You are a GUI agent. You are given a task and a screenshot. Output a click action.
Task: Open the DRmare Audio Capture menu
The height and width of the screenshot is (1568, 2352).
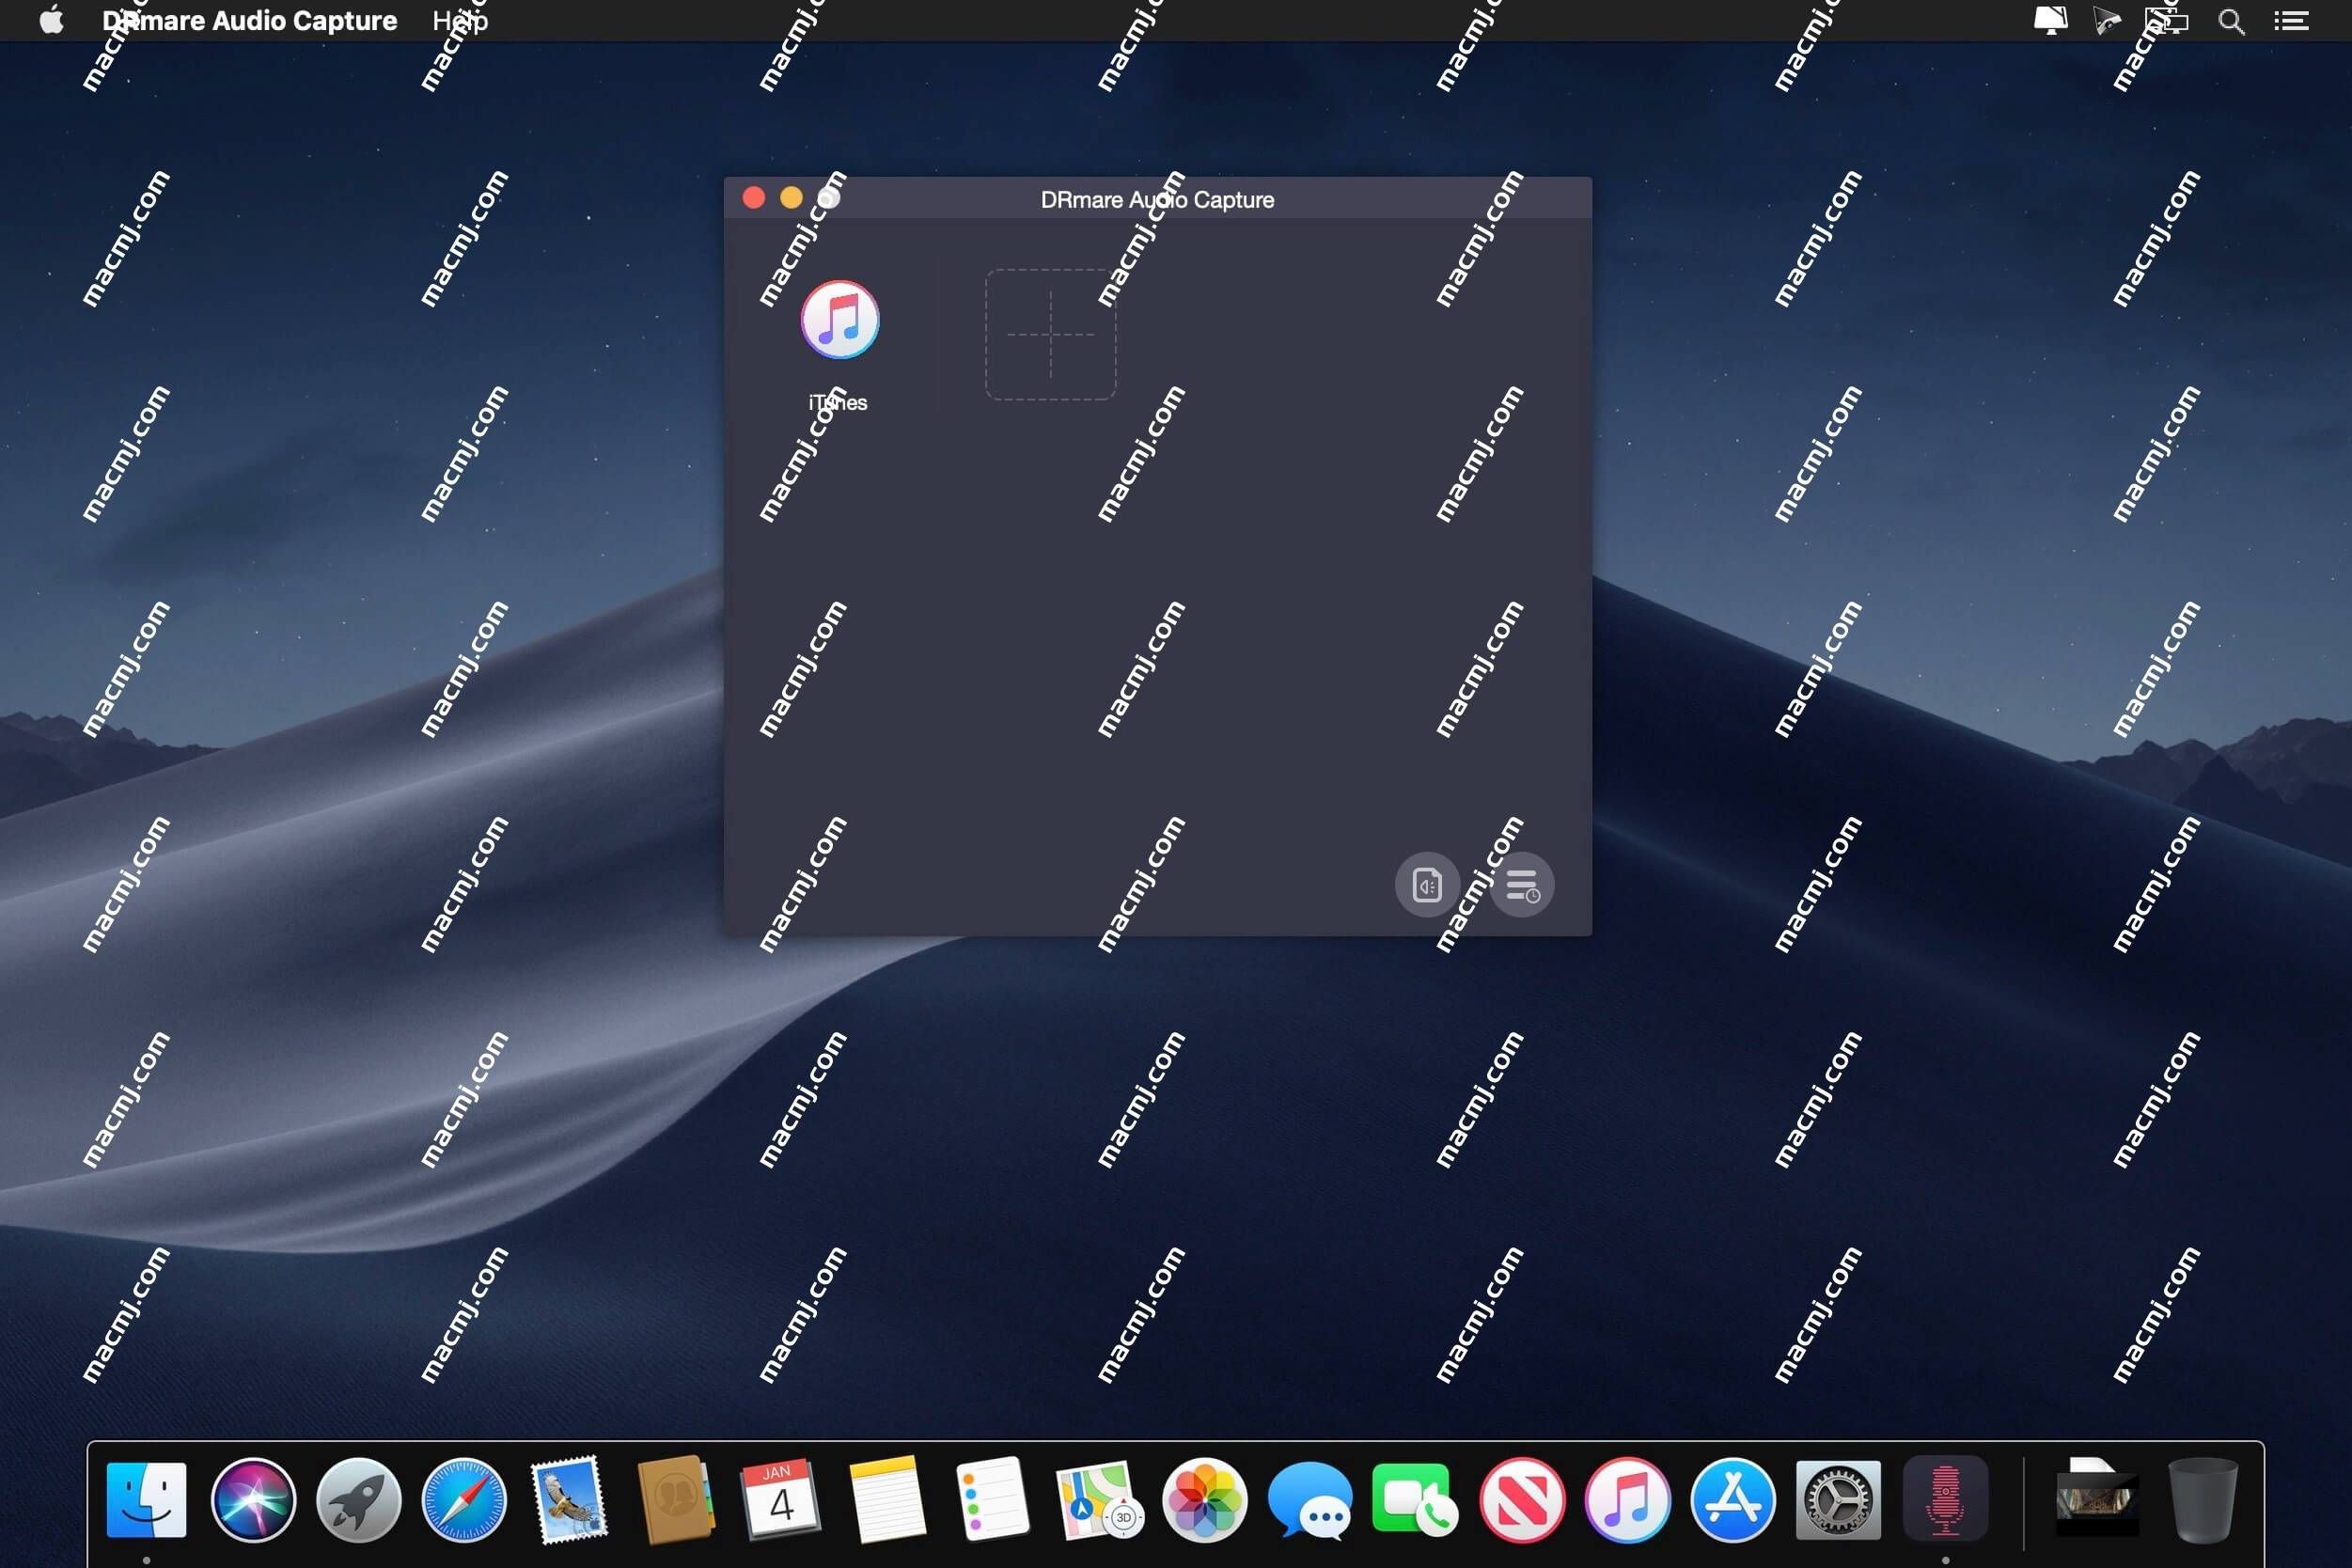point(249,20)
